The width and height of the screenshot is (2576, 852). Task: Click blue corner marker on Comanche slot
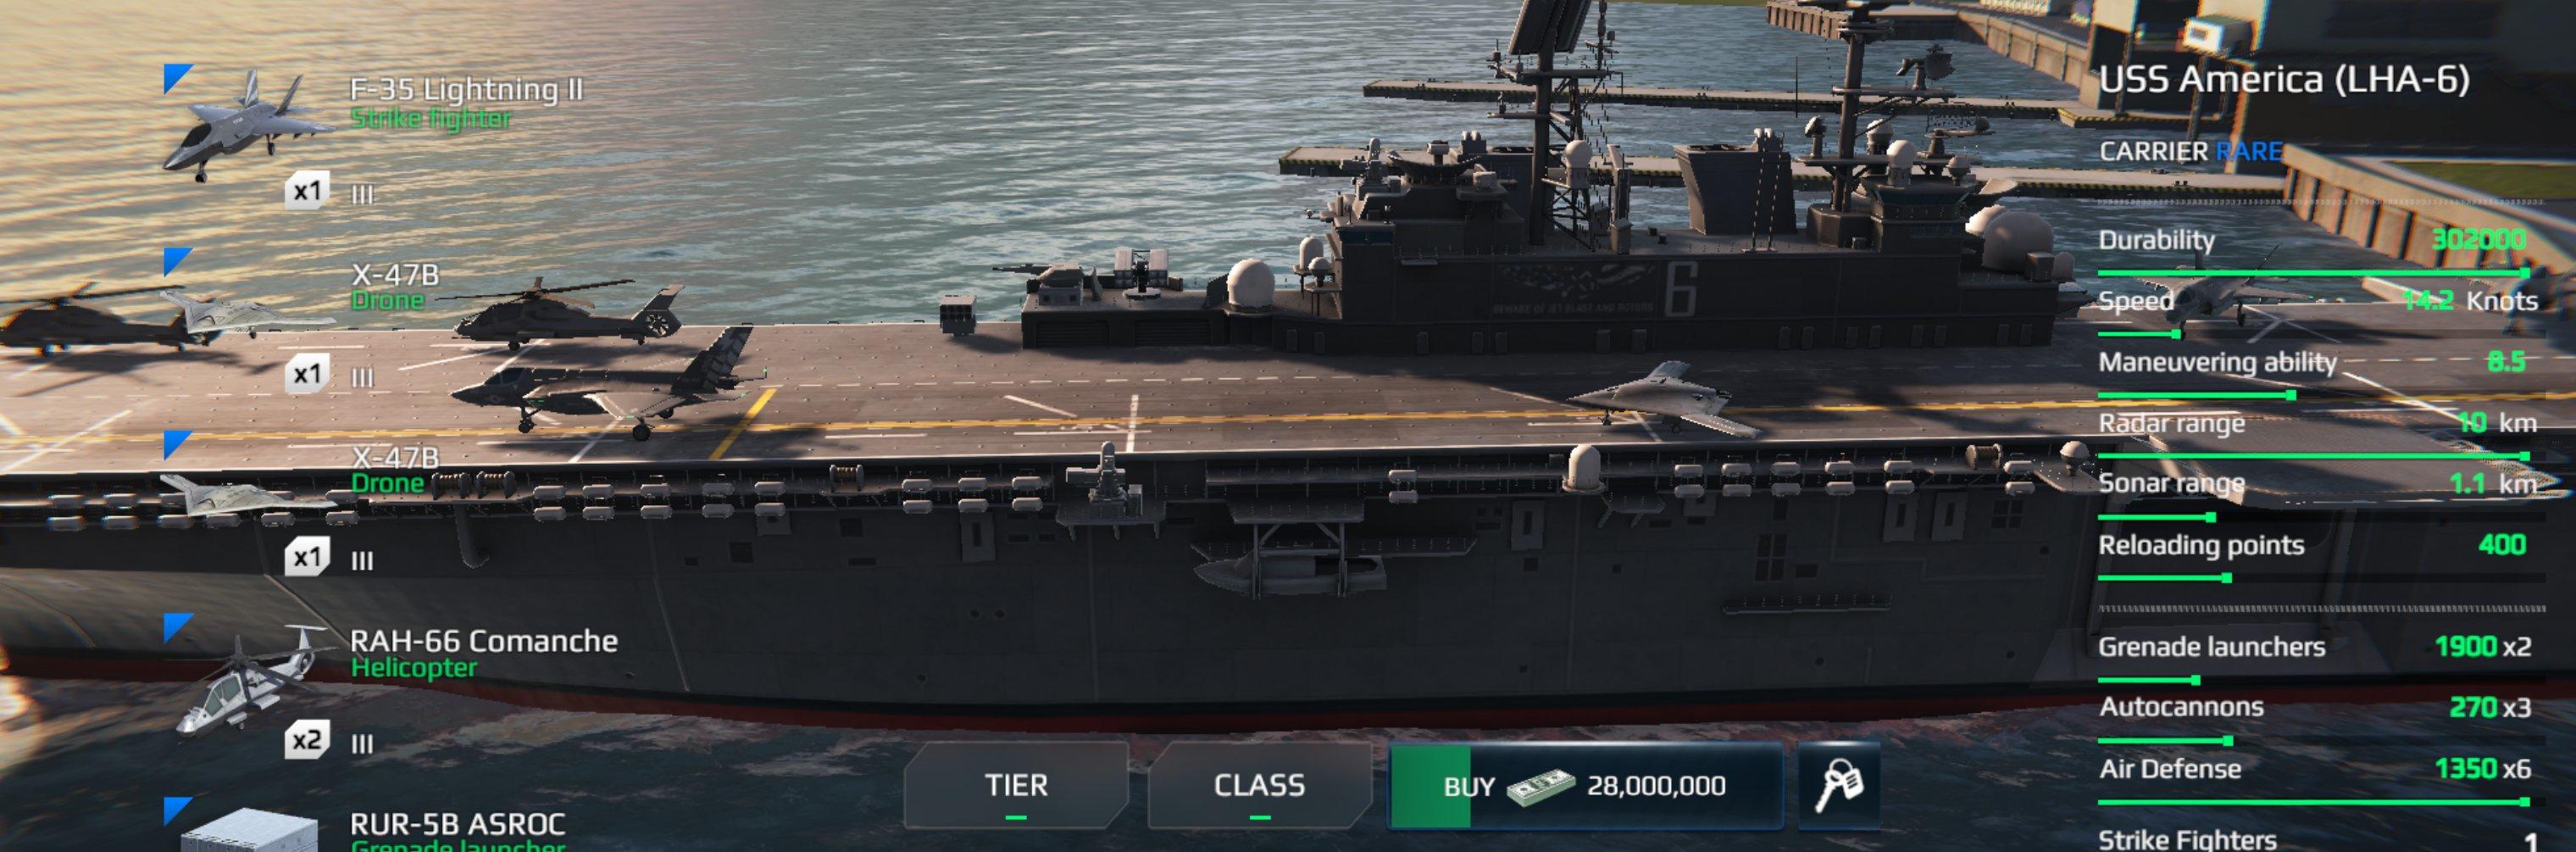pos(176,627)
